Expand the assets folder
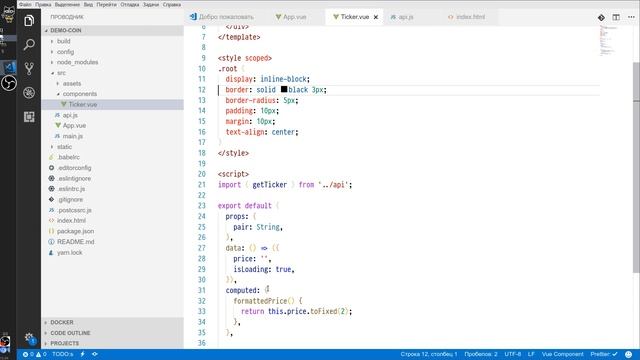This screenshot has width=640, height=360. click(x=112, y=84)
